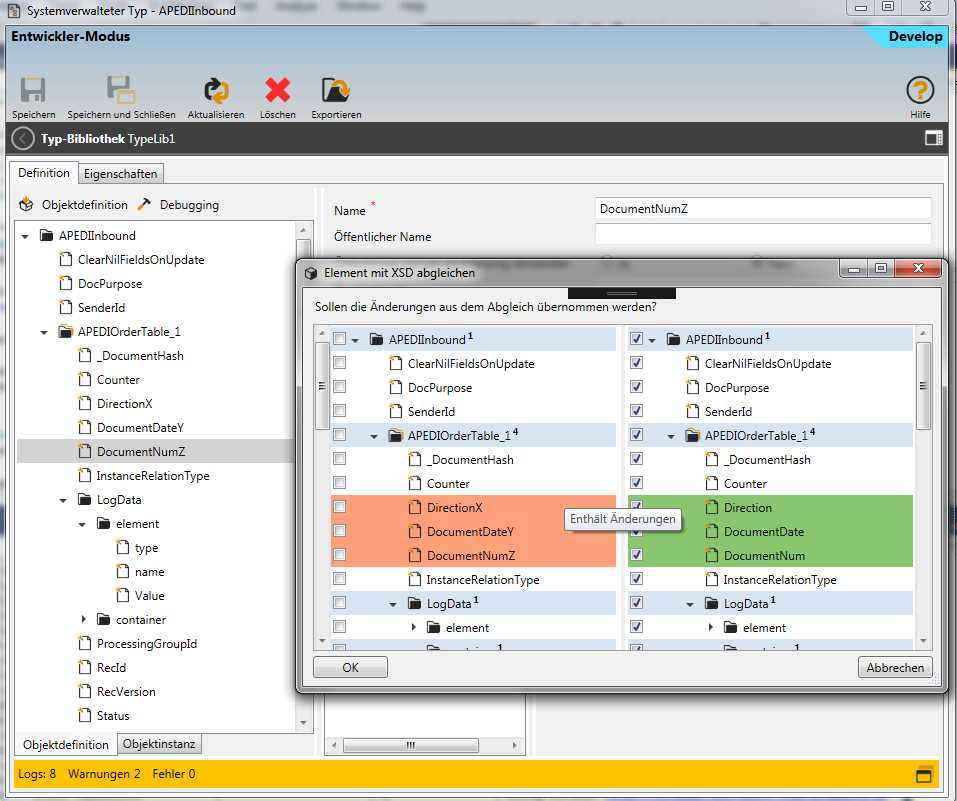Click the Warnungen 2 status entry
This screenshot has width=957, height=801.
[x=104, y=774]
